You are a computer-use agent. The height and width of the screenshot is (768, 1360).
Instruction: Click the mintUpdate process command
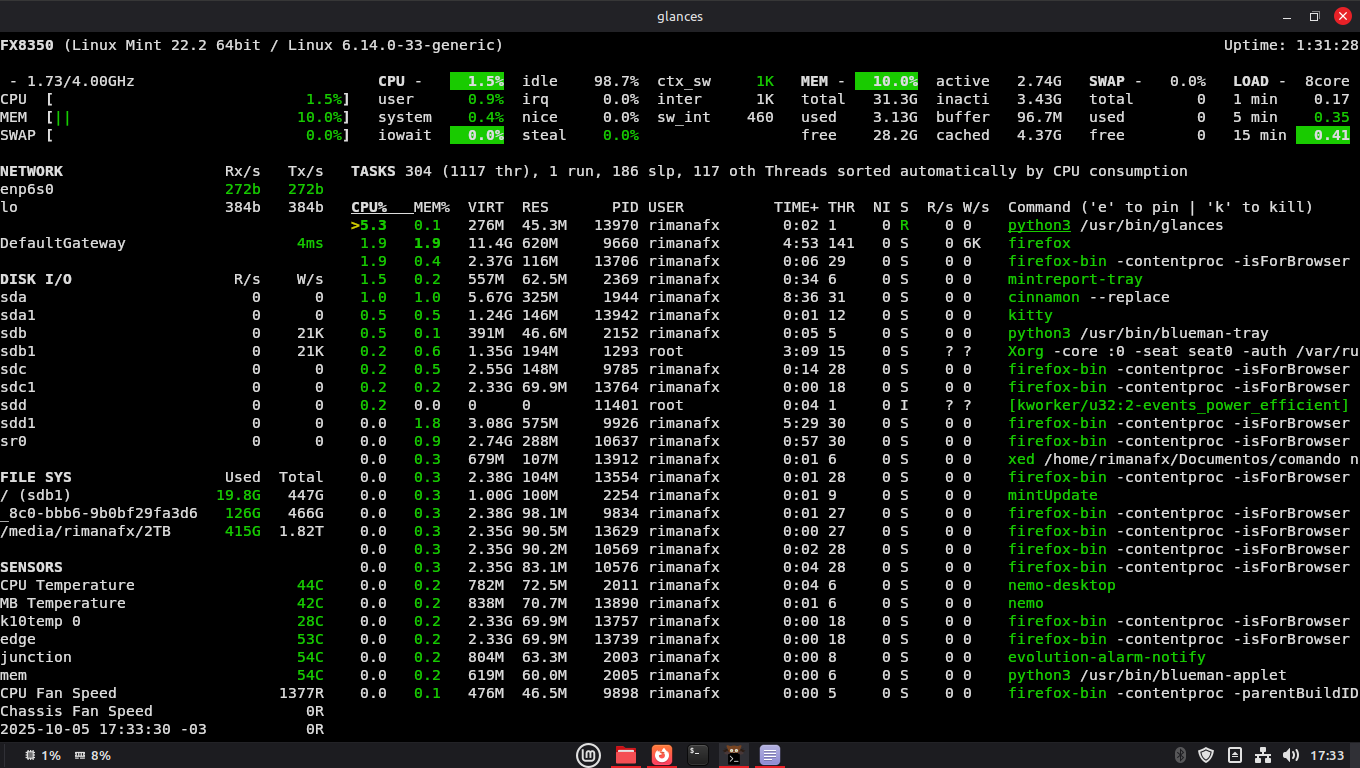click(1052, 495)
